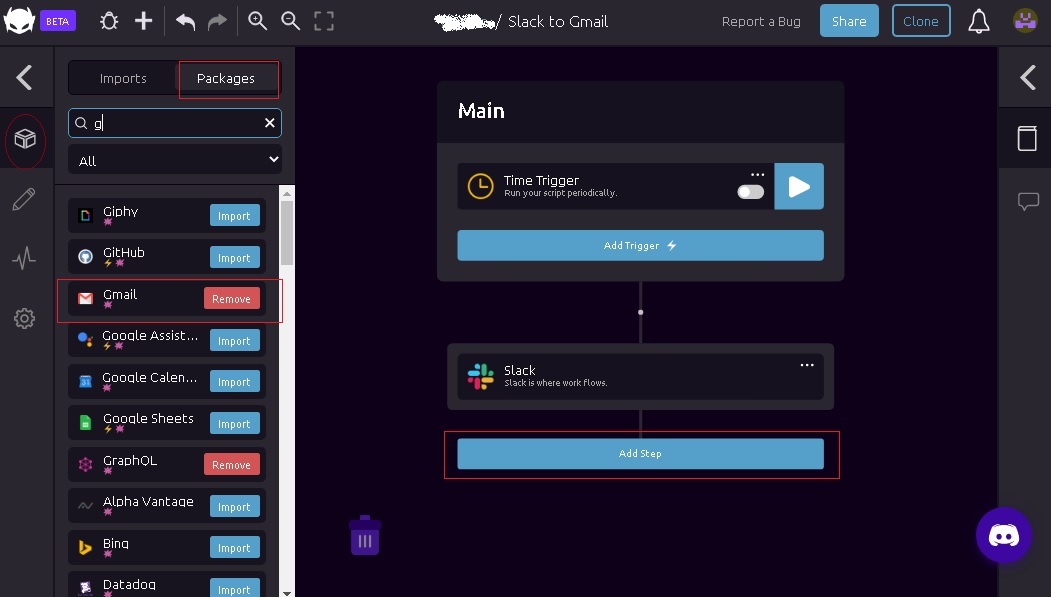Click the Clone button
This screenshot has width=1051, height=597.
click(x=921, y=21)
